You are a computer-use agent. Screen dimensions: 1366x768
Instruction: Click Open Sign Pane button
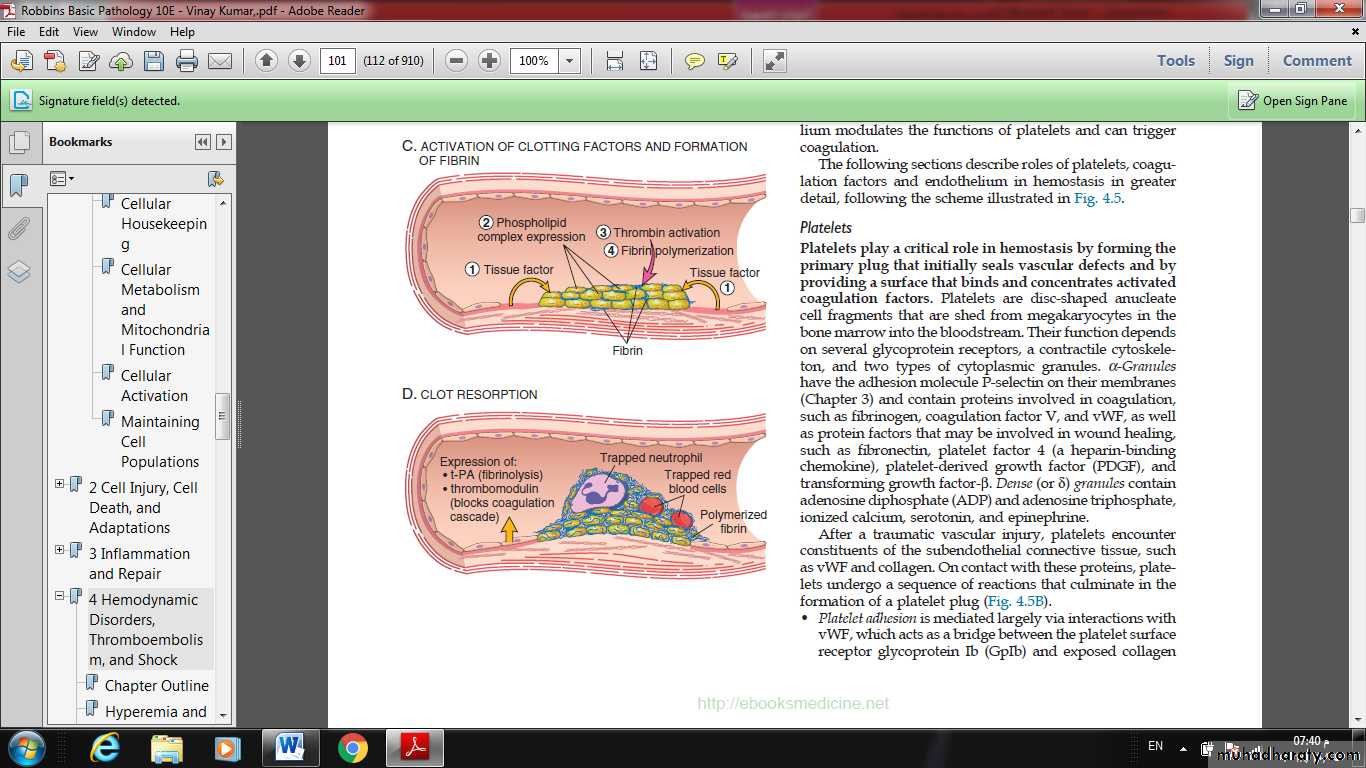pos(1292,100)
